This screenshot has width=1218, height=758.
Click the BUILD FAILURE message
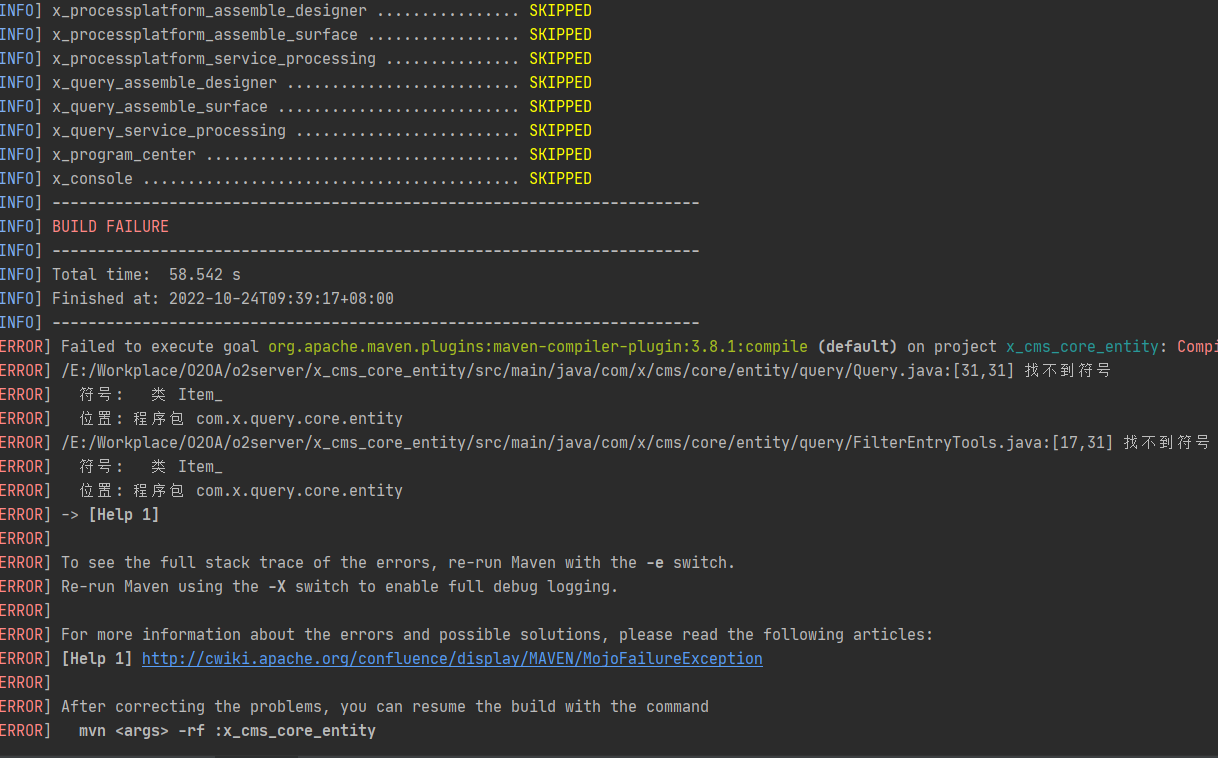point(110,227)
